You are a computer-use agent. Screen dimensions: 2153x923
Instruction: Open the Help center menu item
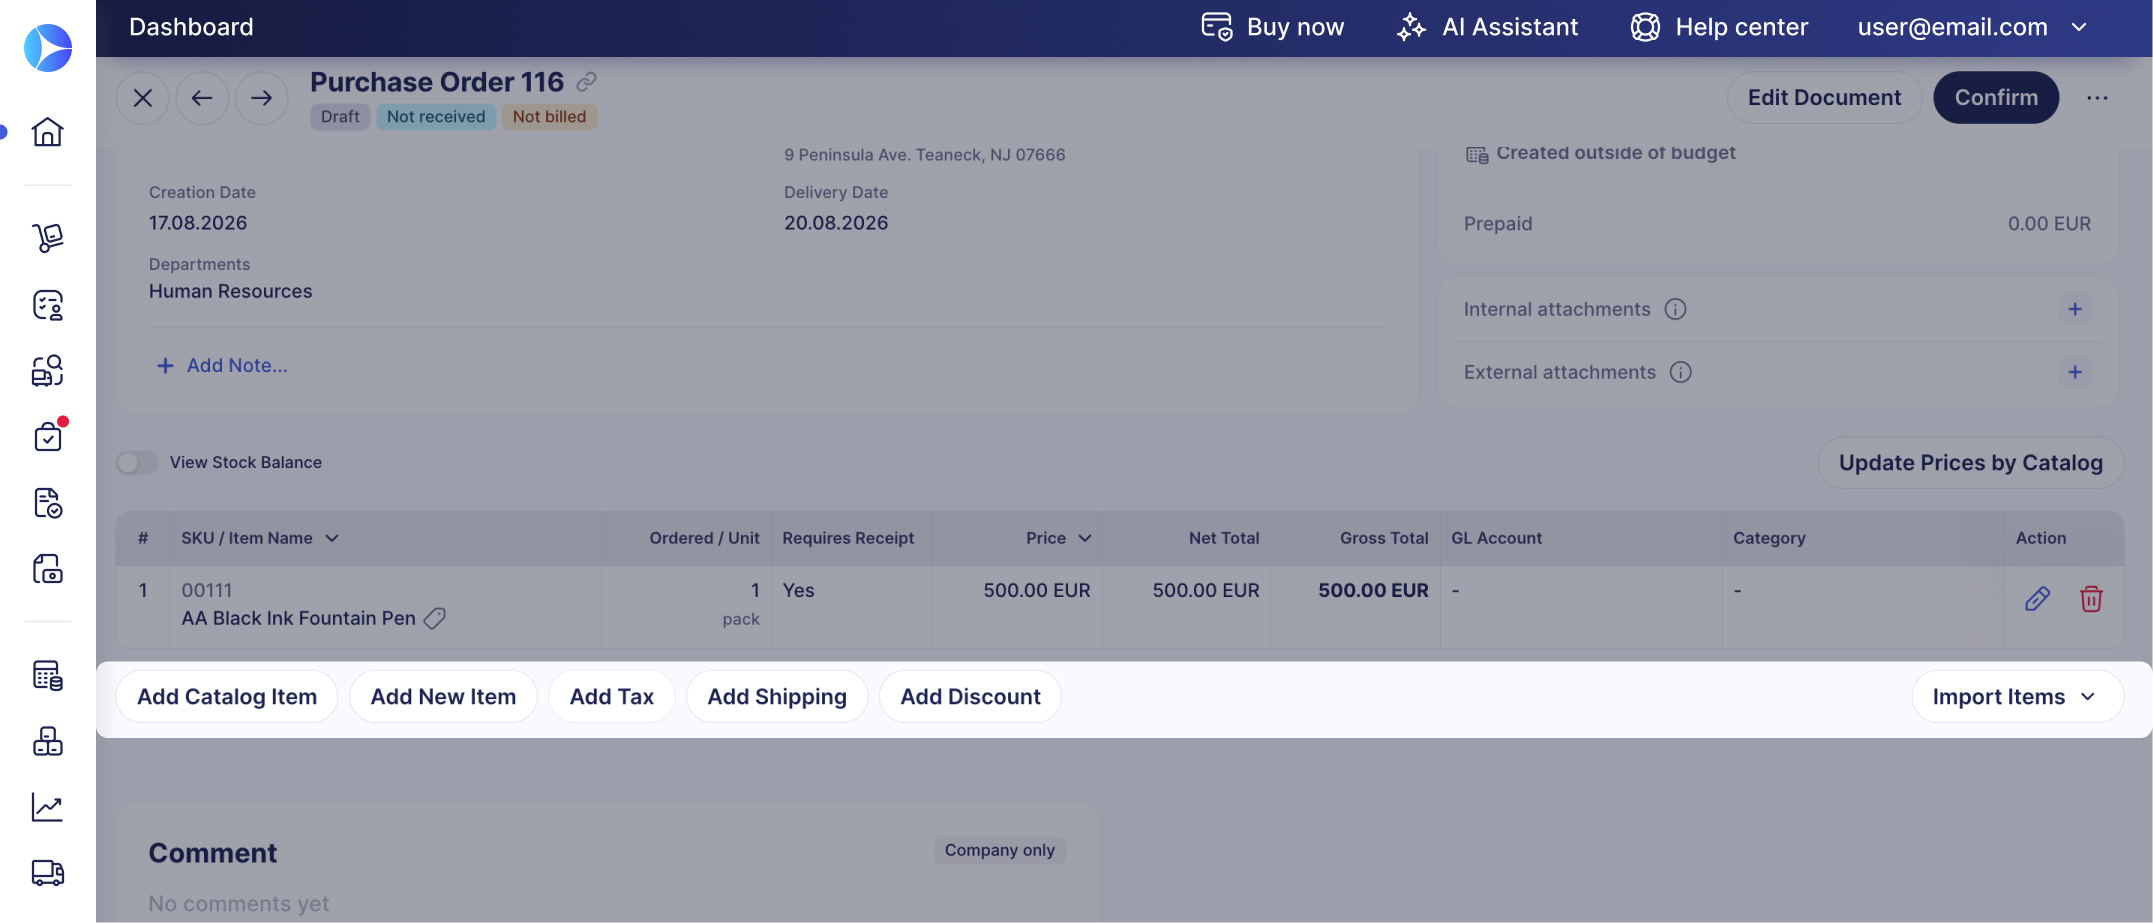(x=1719, y=27)
